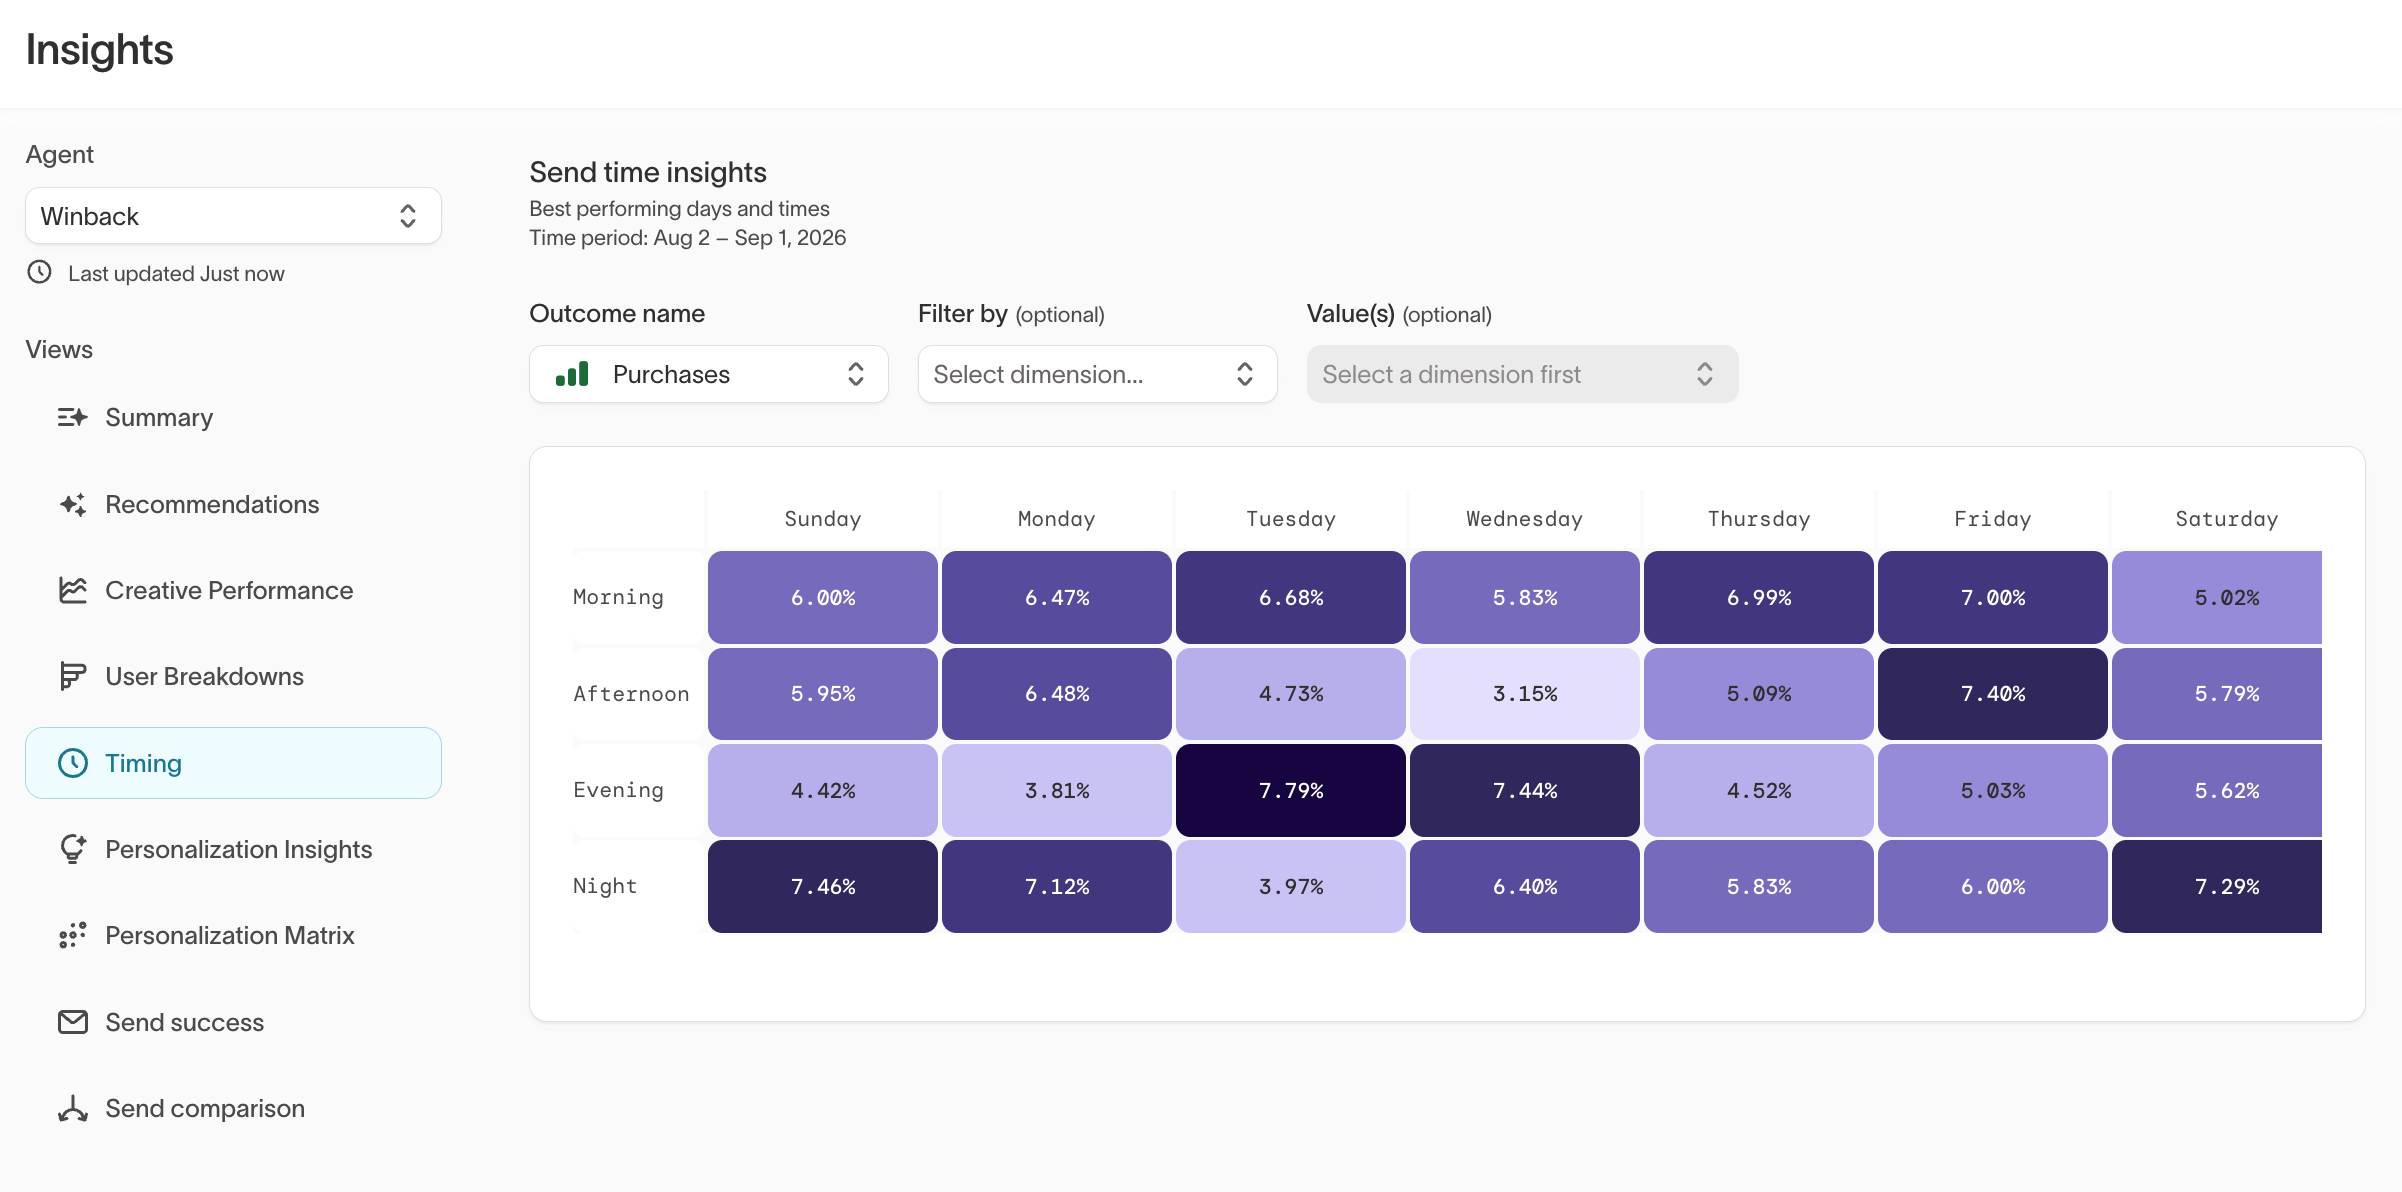The image size is (2402, 1192).
Task: Open the Winback agent dropdown
Action: (233, 216)
